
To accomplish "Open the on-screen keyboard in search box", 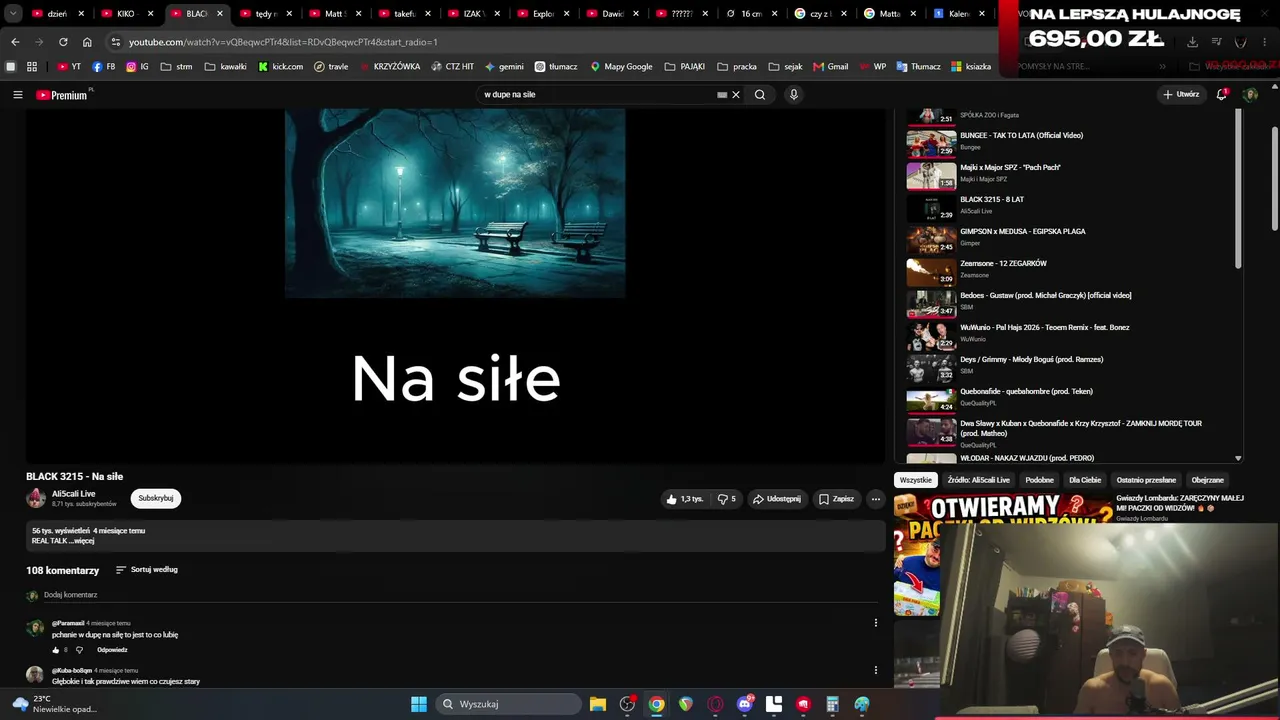I will click(722, 95).
